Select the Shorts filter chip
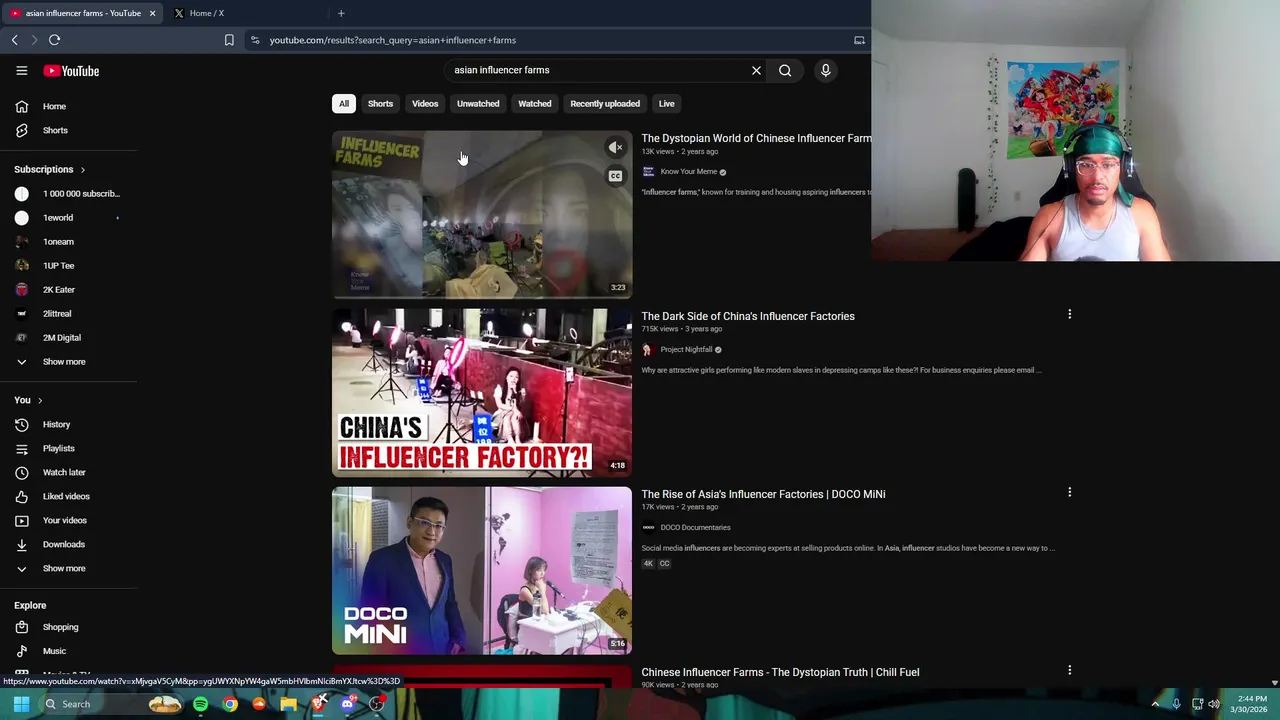This screenshot has height=720, width=1280. (x=380, y=103)
